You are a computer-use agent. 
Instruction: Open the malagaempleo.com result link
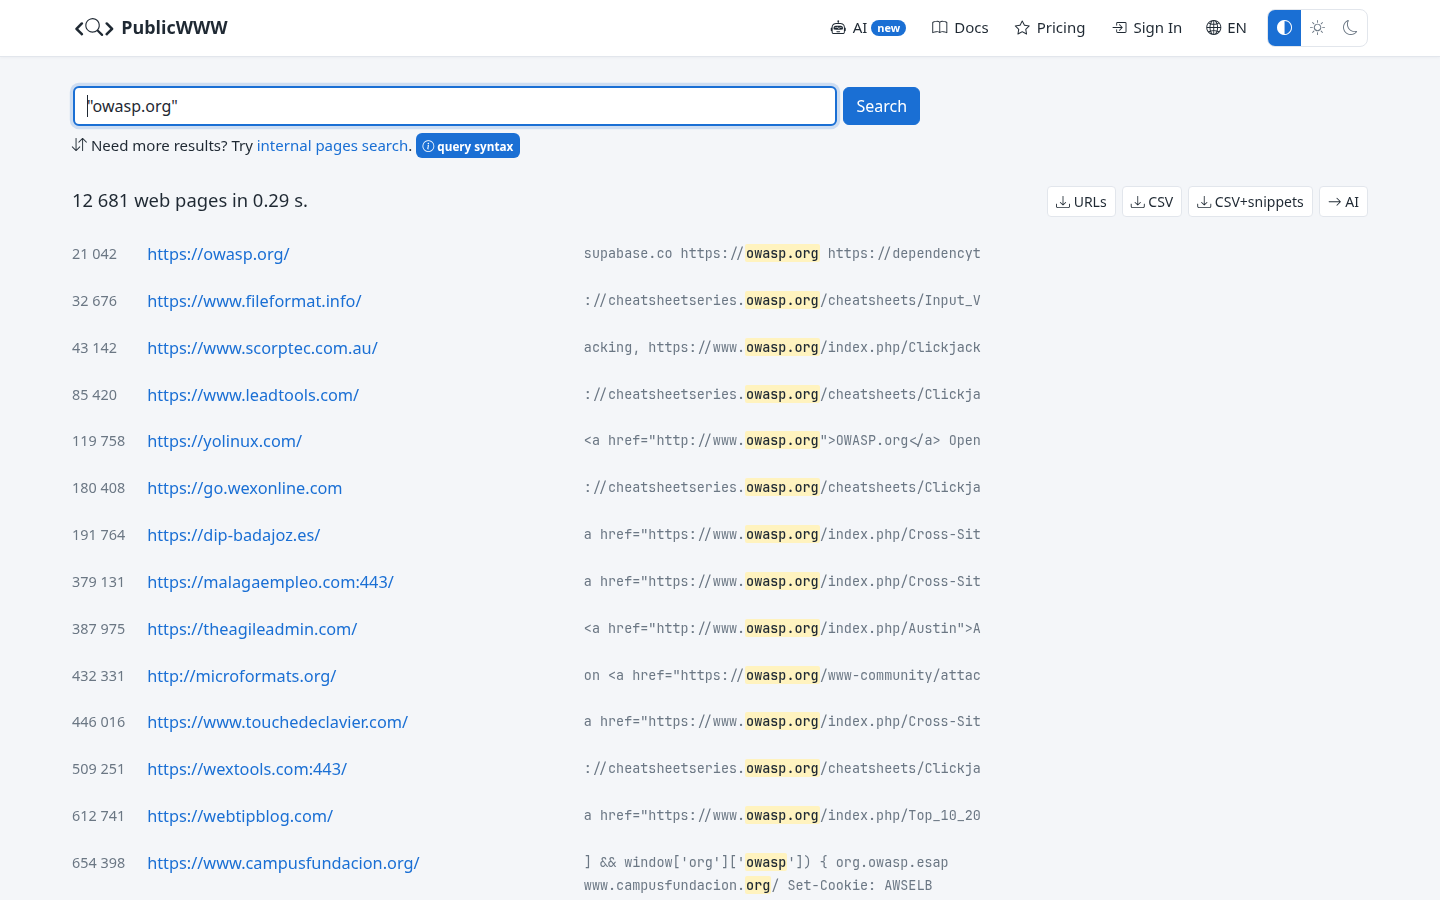click(270, 582)
